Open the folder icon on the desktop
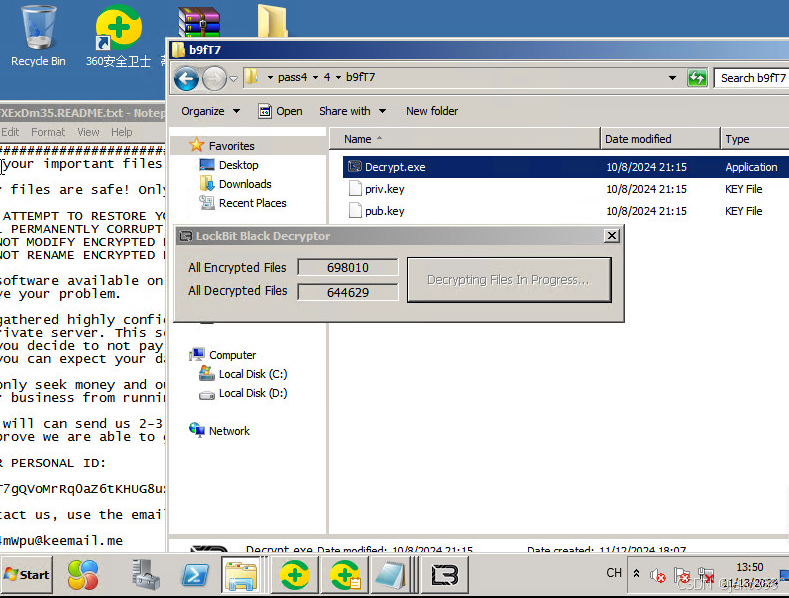The width and height of the screenshot is (789, 598). coord(273,20)
